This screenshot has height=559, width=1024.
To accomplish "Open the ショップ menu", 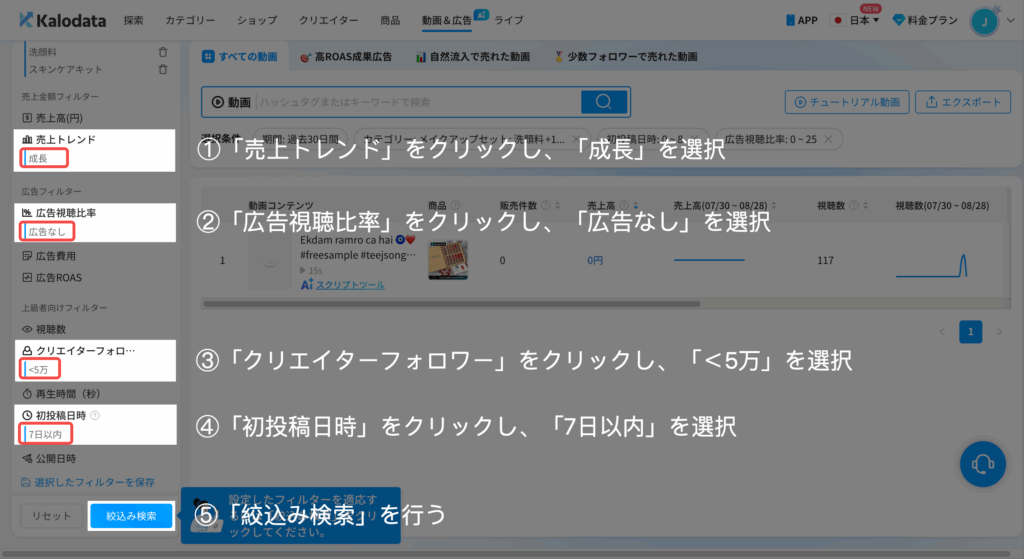I will point(257,20).
